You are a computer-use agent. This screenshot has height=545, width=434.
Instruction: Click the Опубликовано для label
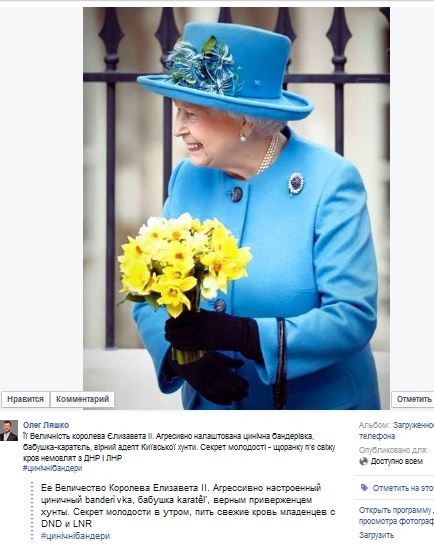393,450
